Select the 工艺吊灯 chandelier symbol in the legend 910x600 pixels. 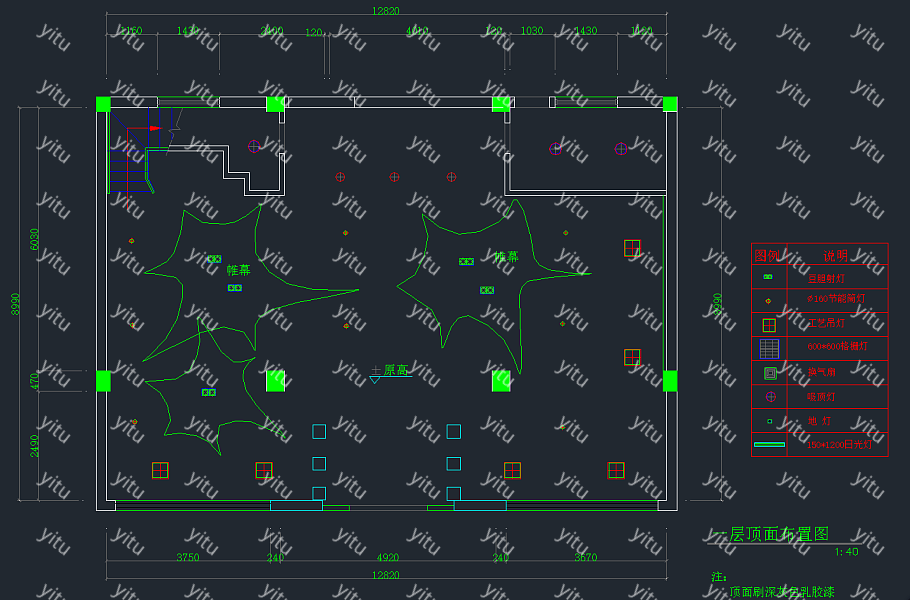769,325
